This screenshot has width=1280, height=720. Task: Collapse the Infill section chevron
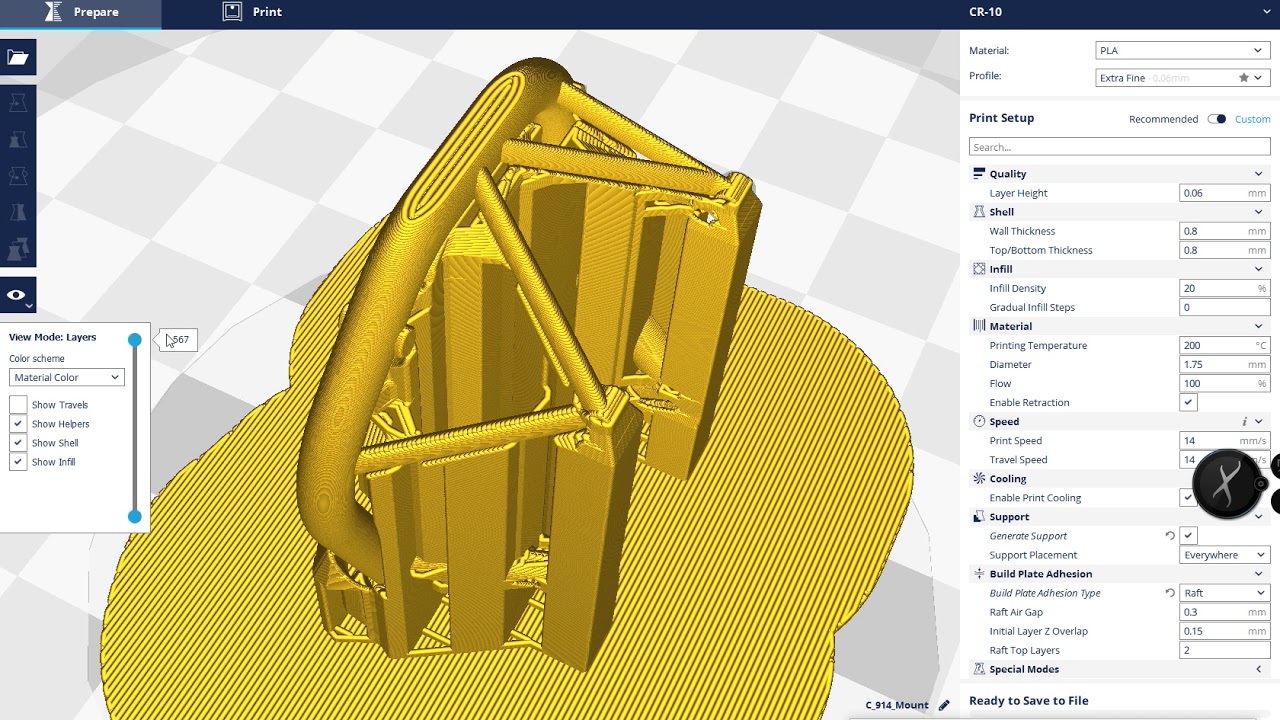1258,269
